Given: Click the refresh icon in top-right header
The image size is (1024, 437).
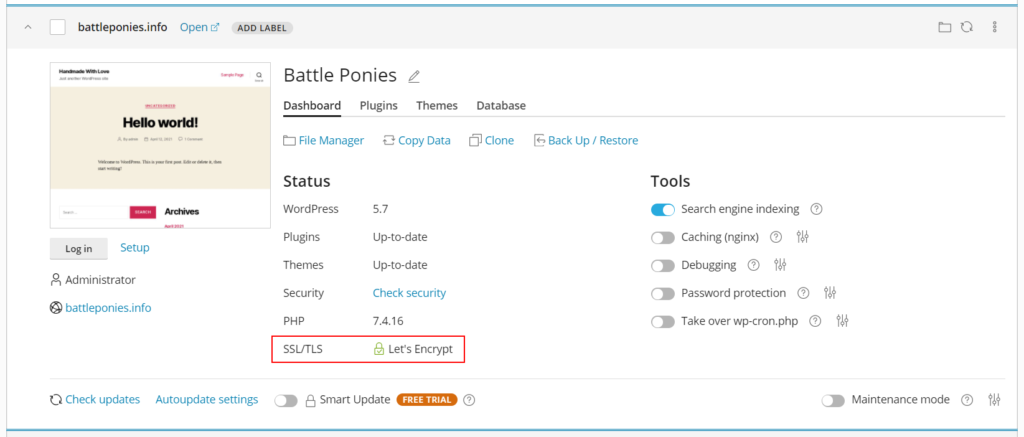Looking at the screenshot, I should [967, 27].
